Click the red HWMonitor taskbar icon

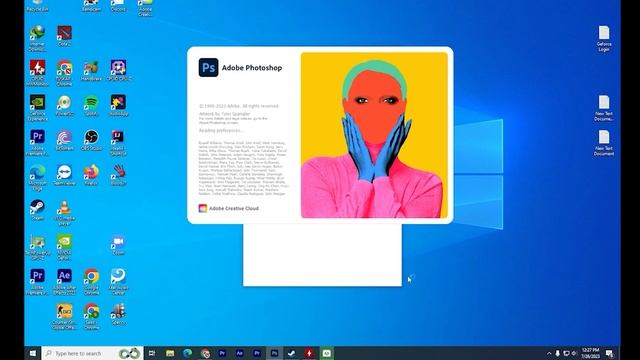tap(309, 353)
